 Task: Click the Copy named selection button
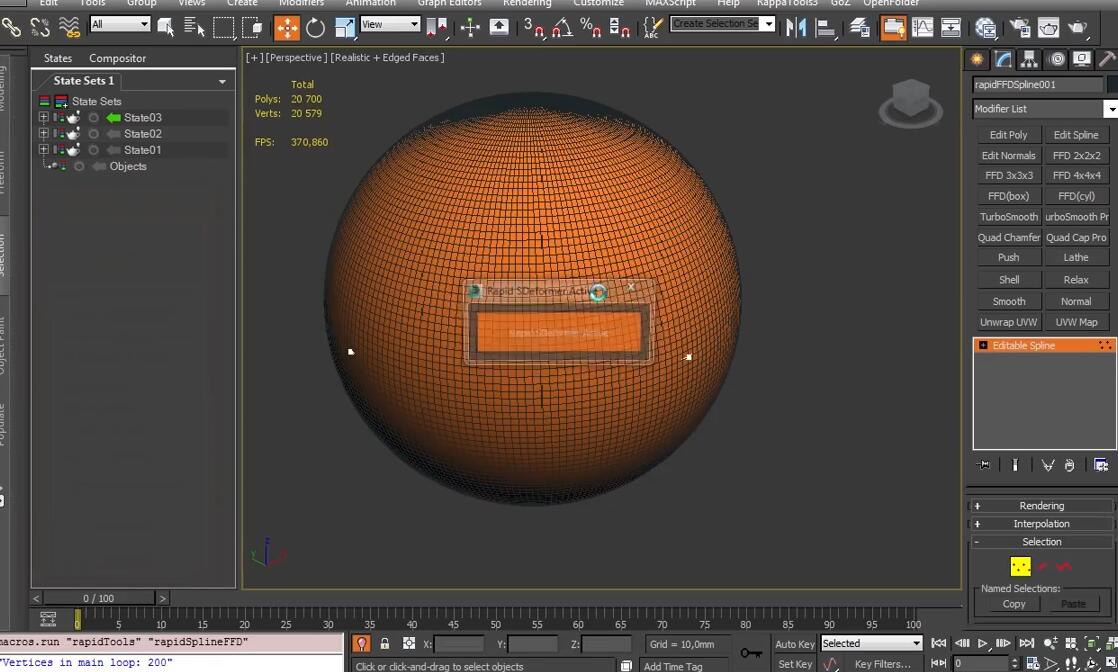click(x=1013, y=604)
